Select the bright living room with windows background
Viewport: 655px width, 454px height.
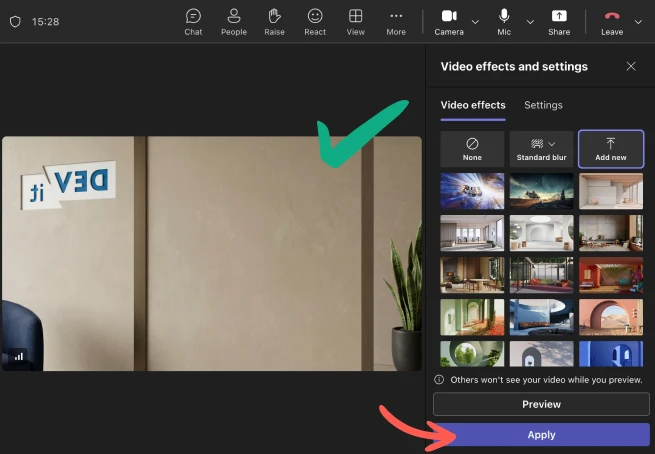tap(472, 233)
